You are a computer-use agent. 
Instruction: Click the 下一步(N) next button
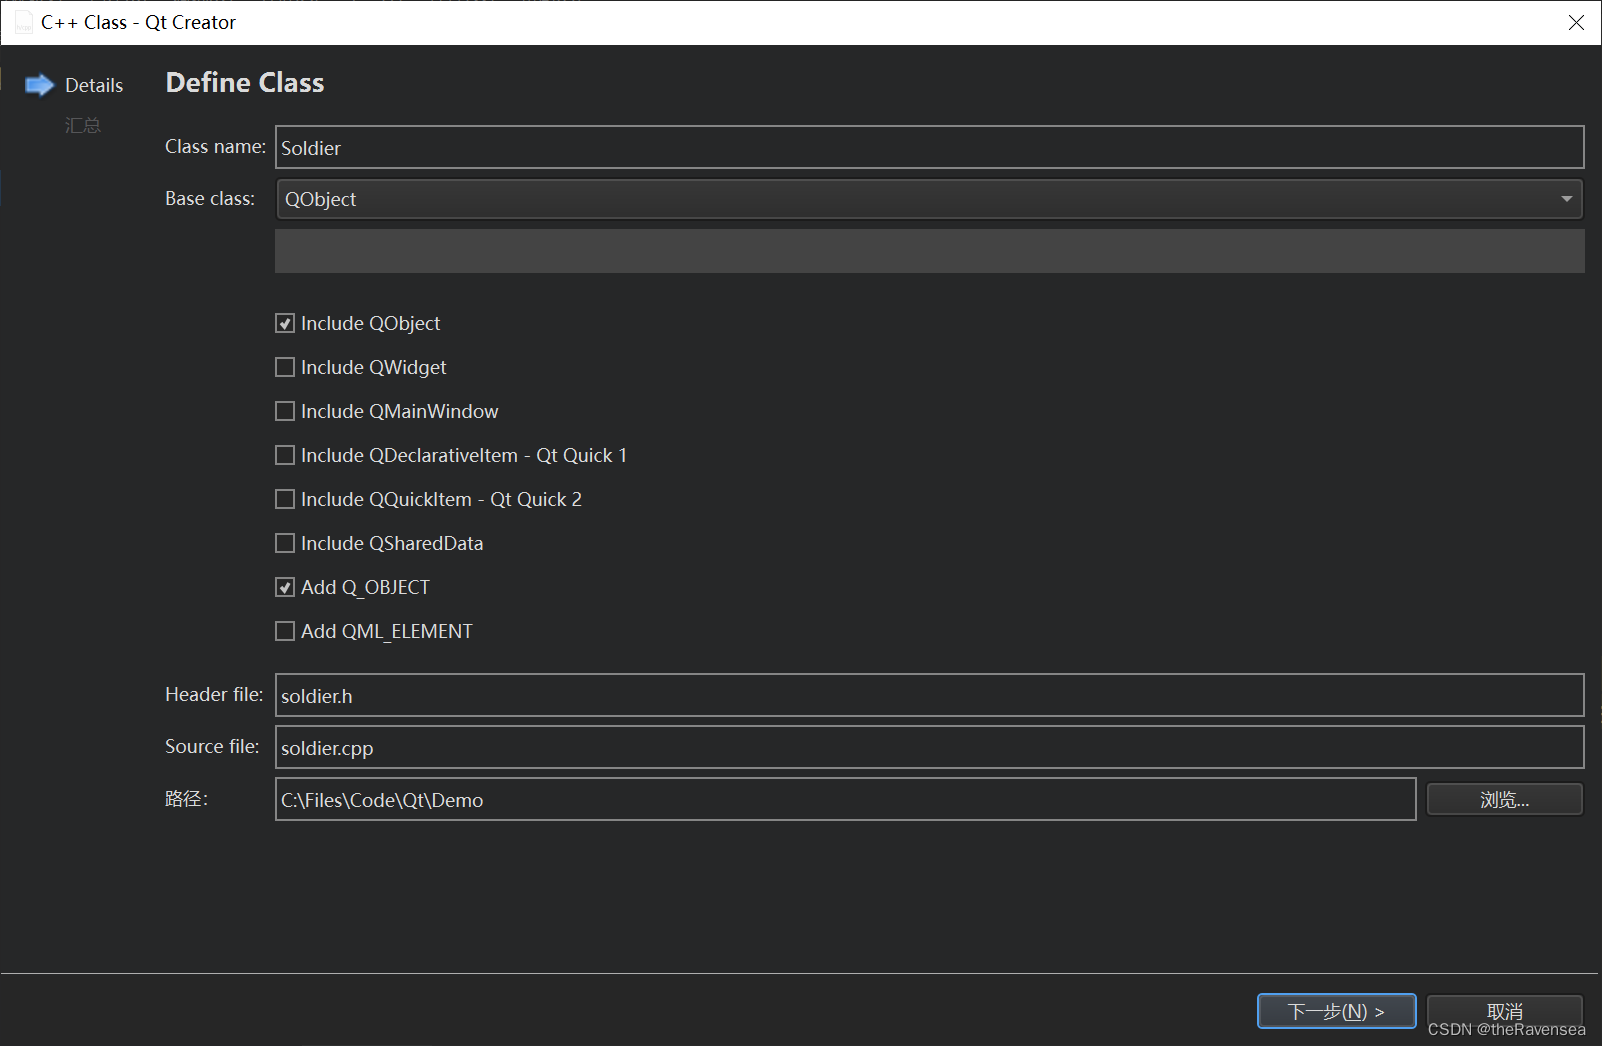coord(1336,1011)
